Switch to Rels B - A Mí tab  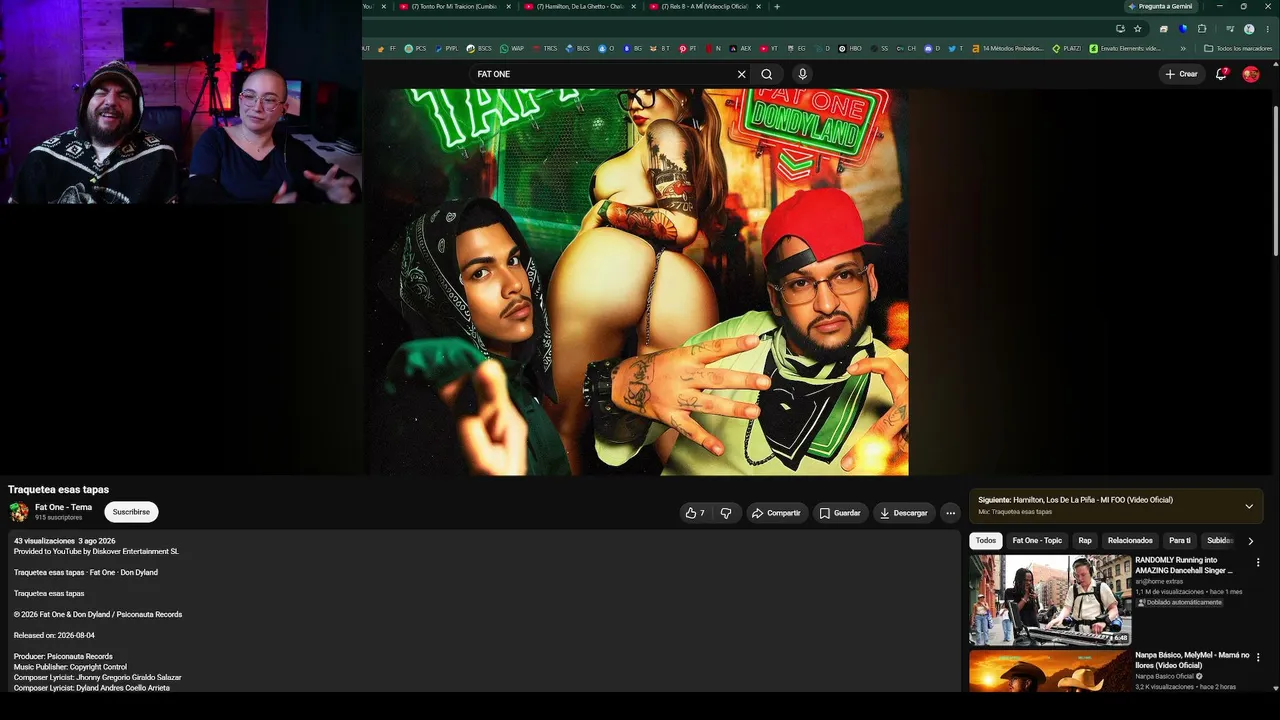click(706, 6)
